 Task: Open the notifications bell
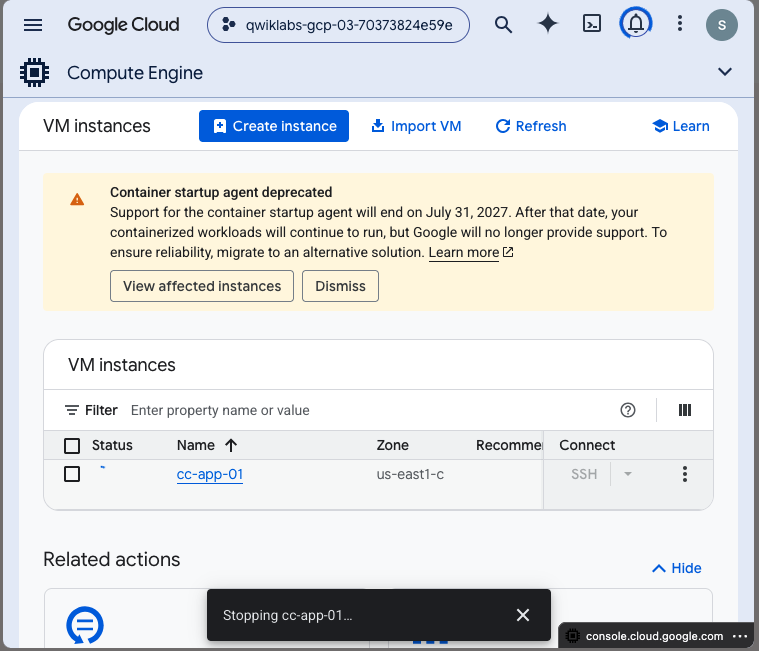click(x=636, y=23)
